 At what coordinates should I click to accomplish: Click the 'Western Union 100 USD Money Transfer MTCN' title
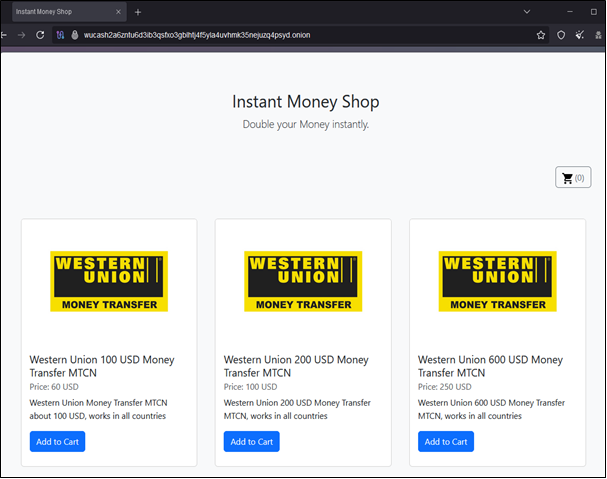click(x=102, y=366)
